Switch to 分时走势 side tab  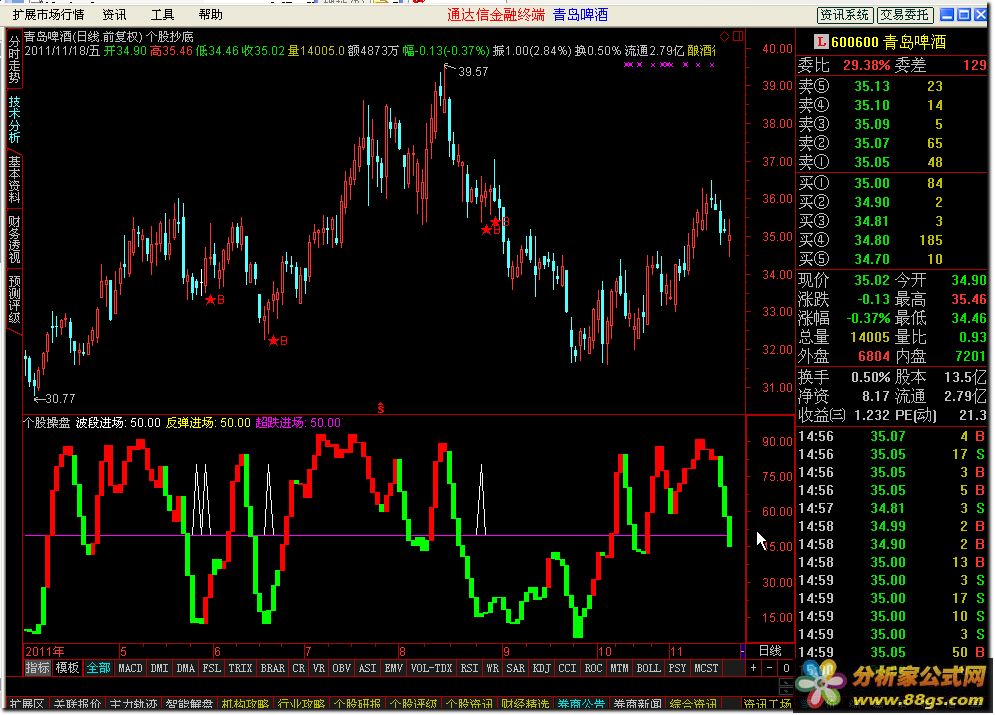click(14, 60)
